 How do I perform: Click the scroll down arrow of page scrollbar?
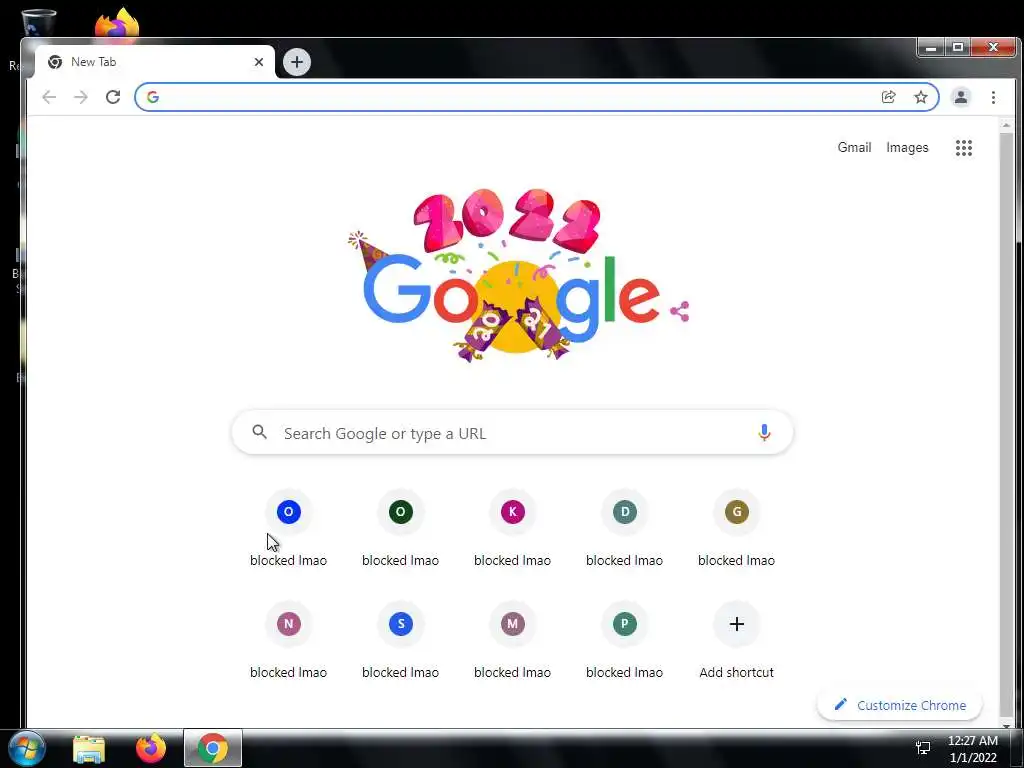point(1006,725)
